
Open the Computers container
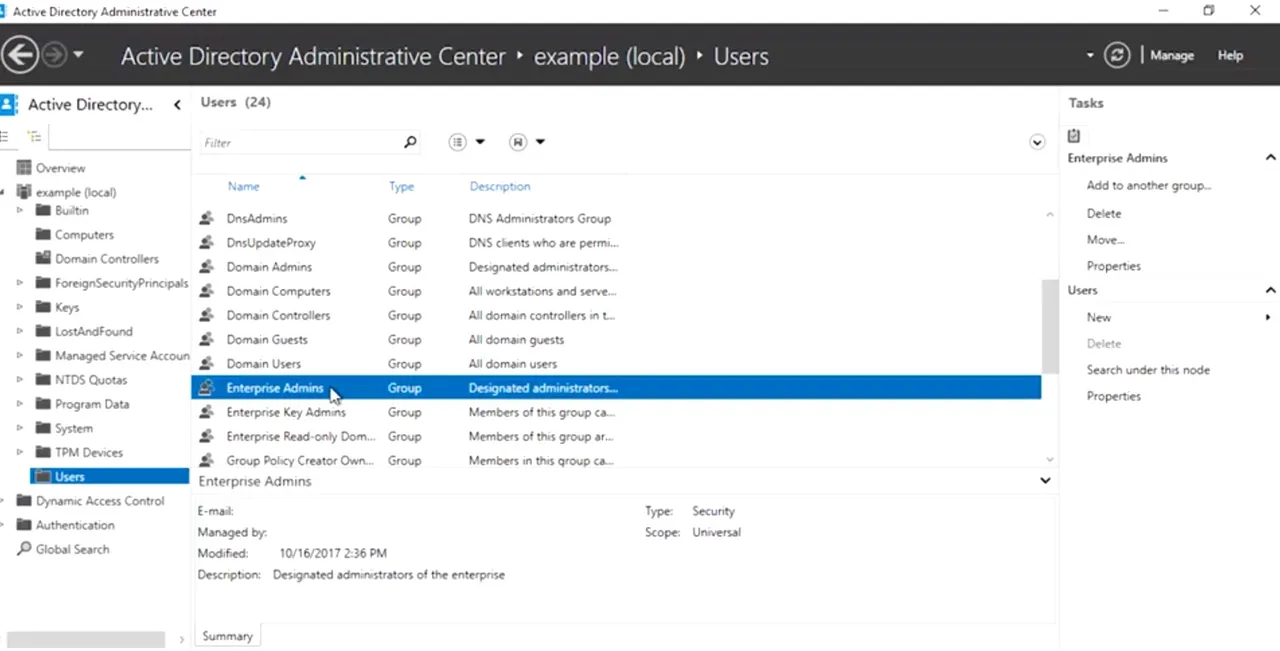pos(84,235)
